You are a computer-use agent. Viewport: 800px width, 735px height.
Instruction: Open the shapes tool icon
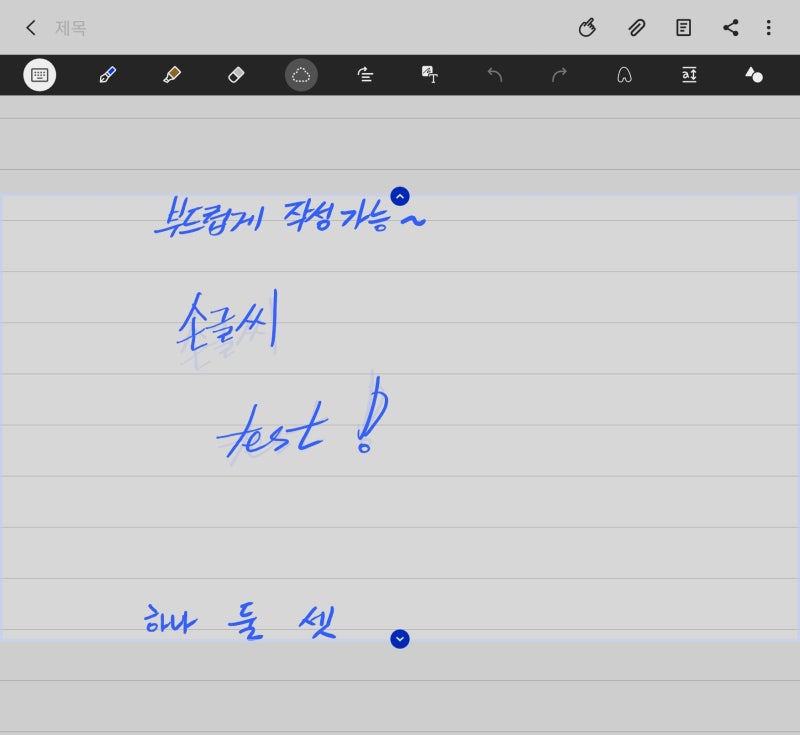(754, 75)
